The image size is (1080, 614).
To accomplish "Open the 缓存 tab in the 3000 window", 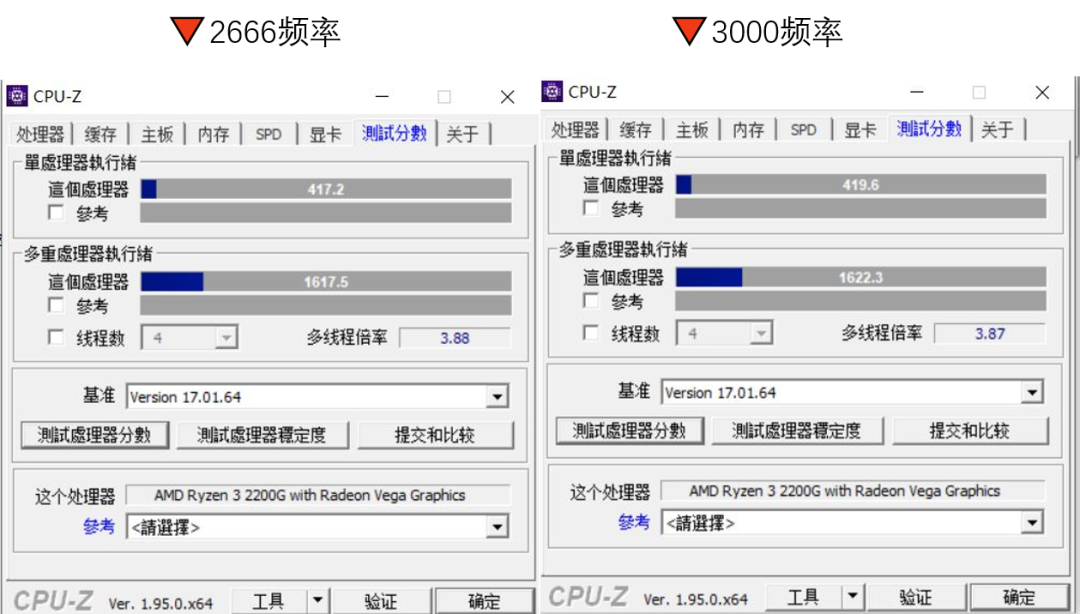I will coord(635,130).
